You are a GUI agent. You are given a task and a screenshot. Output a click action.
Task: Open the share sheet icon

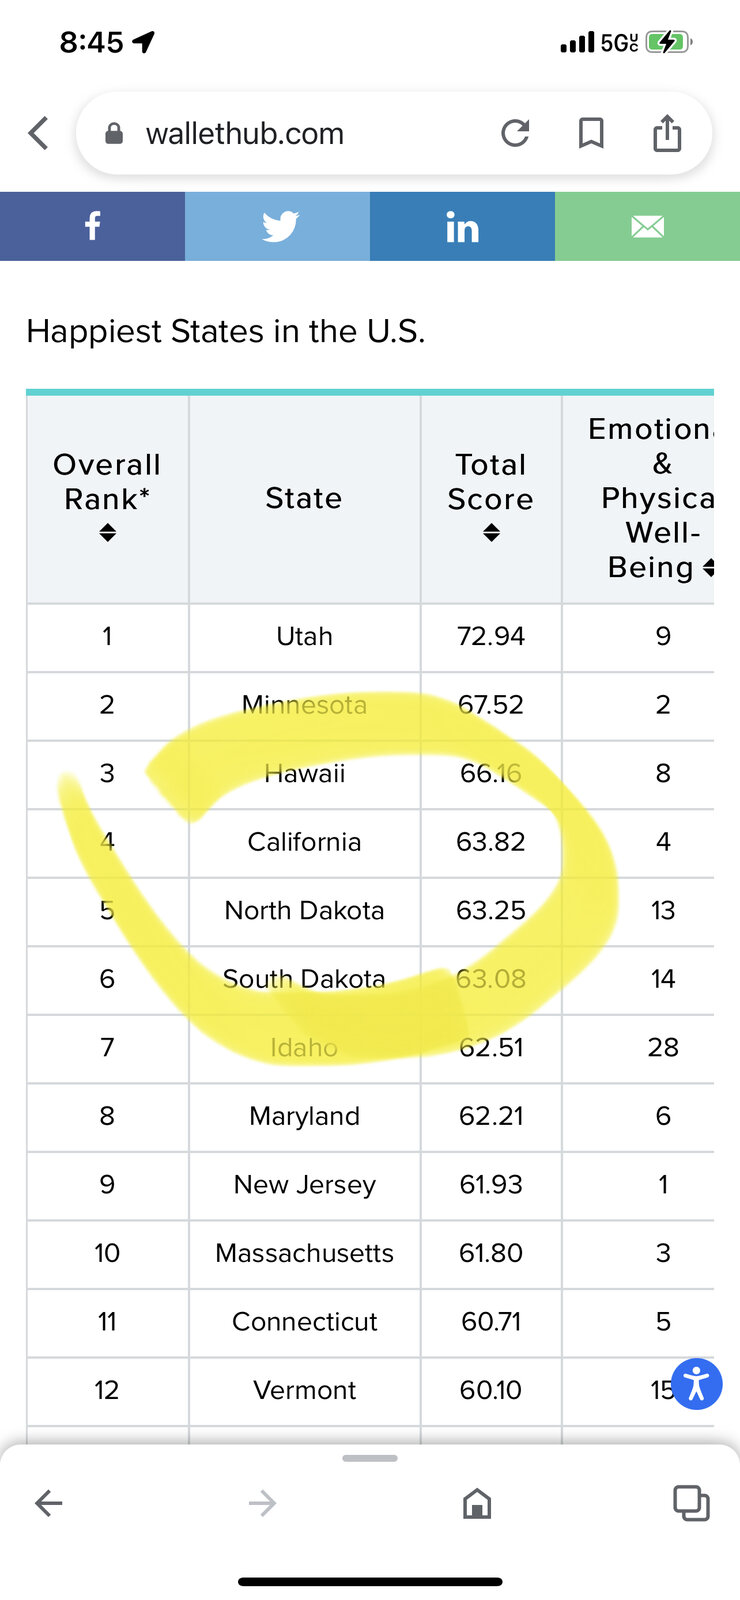click(667, 132)
